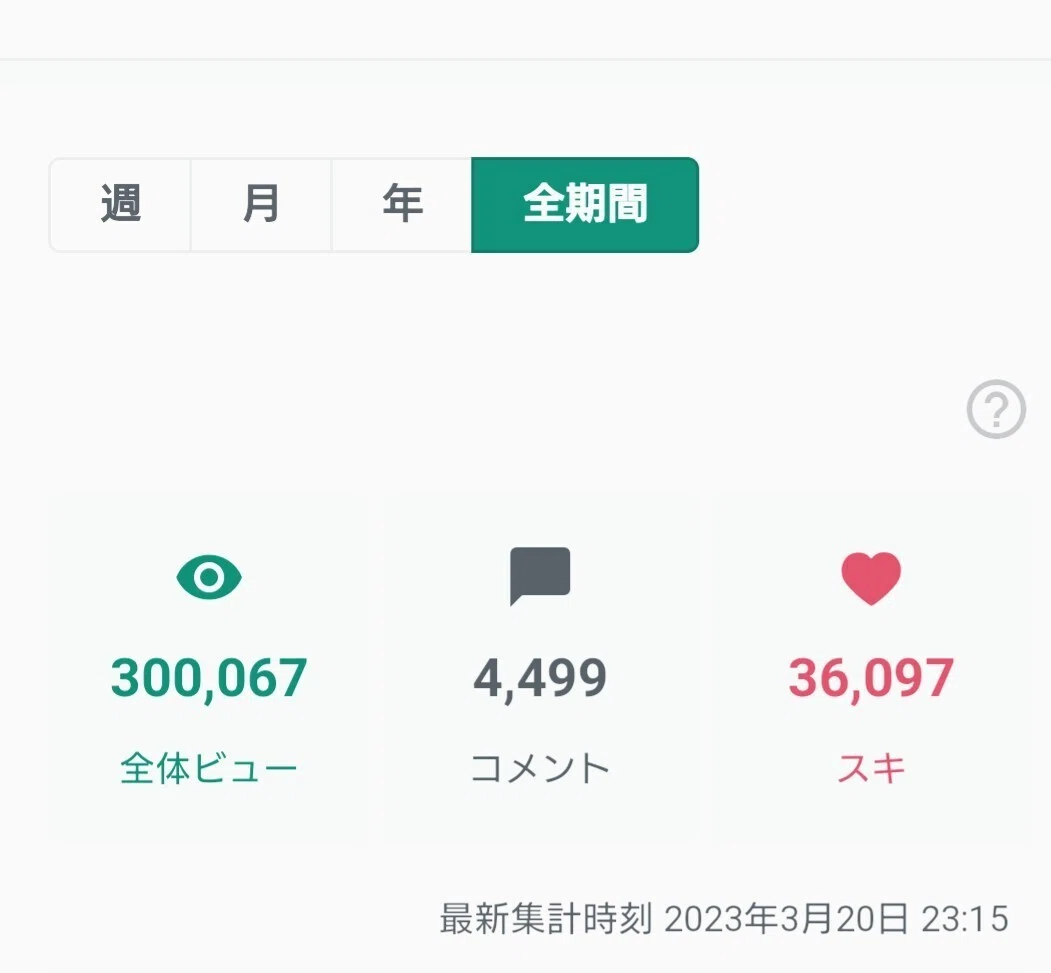Select the 全期間 (all time) tab
The image size is (1051, 973).
pos(585,204)
